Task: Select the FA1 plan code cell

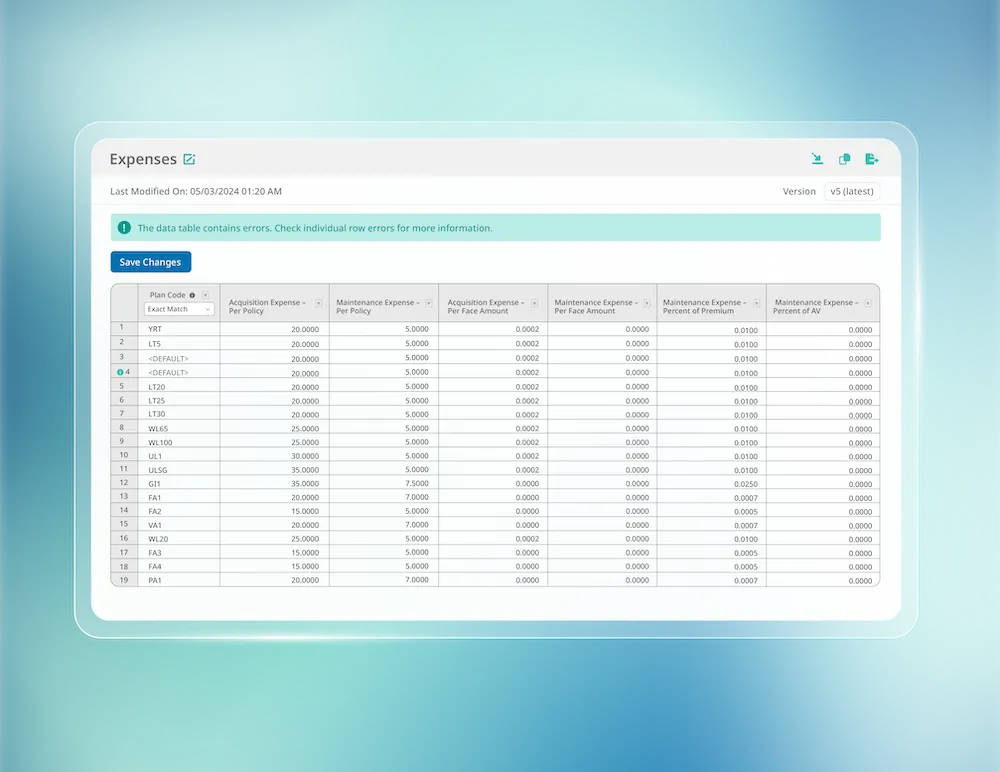Action: click(179, 498)
